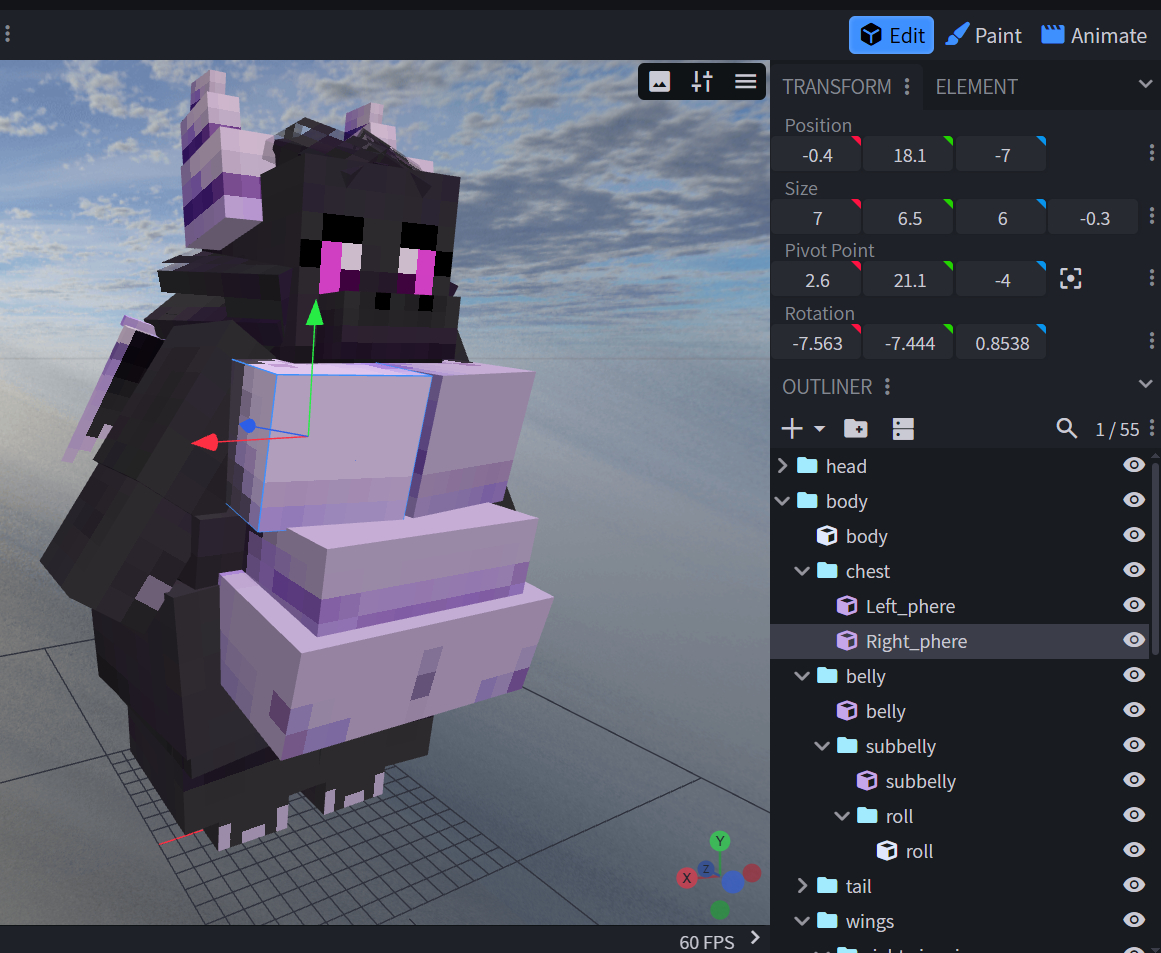Expand the head folder in outliner

click(783, 466)
